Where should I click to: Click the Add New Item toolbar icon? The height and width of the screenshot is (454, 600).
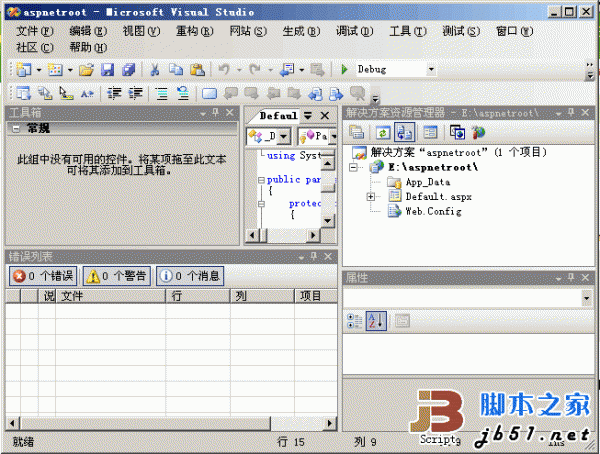[x=55, y=70]
